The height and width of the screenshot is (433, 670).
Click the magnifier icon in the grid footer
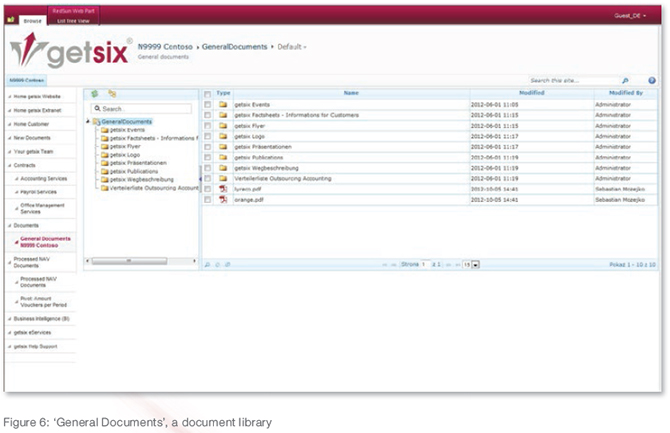click(x=207, y=265)
